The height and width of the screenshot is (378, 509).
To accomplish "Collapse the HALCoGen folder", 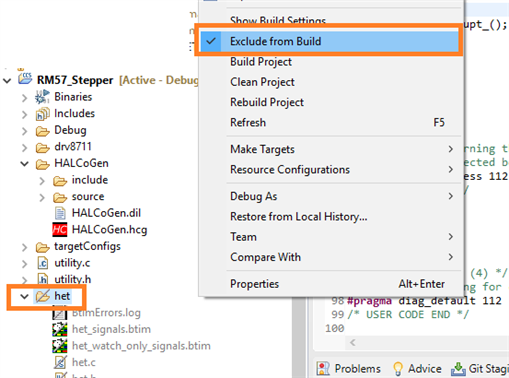I will coord(25,164).
